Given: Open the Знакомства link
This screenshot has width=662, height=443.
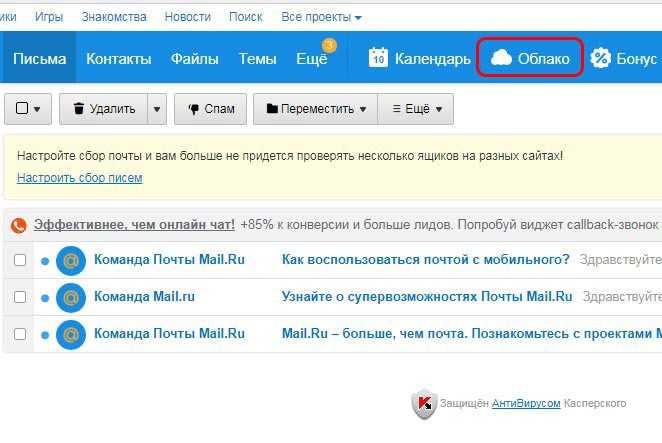Looking at the screenshot, I should point(114,17).
